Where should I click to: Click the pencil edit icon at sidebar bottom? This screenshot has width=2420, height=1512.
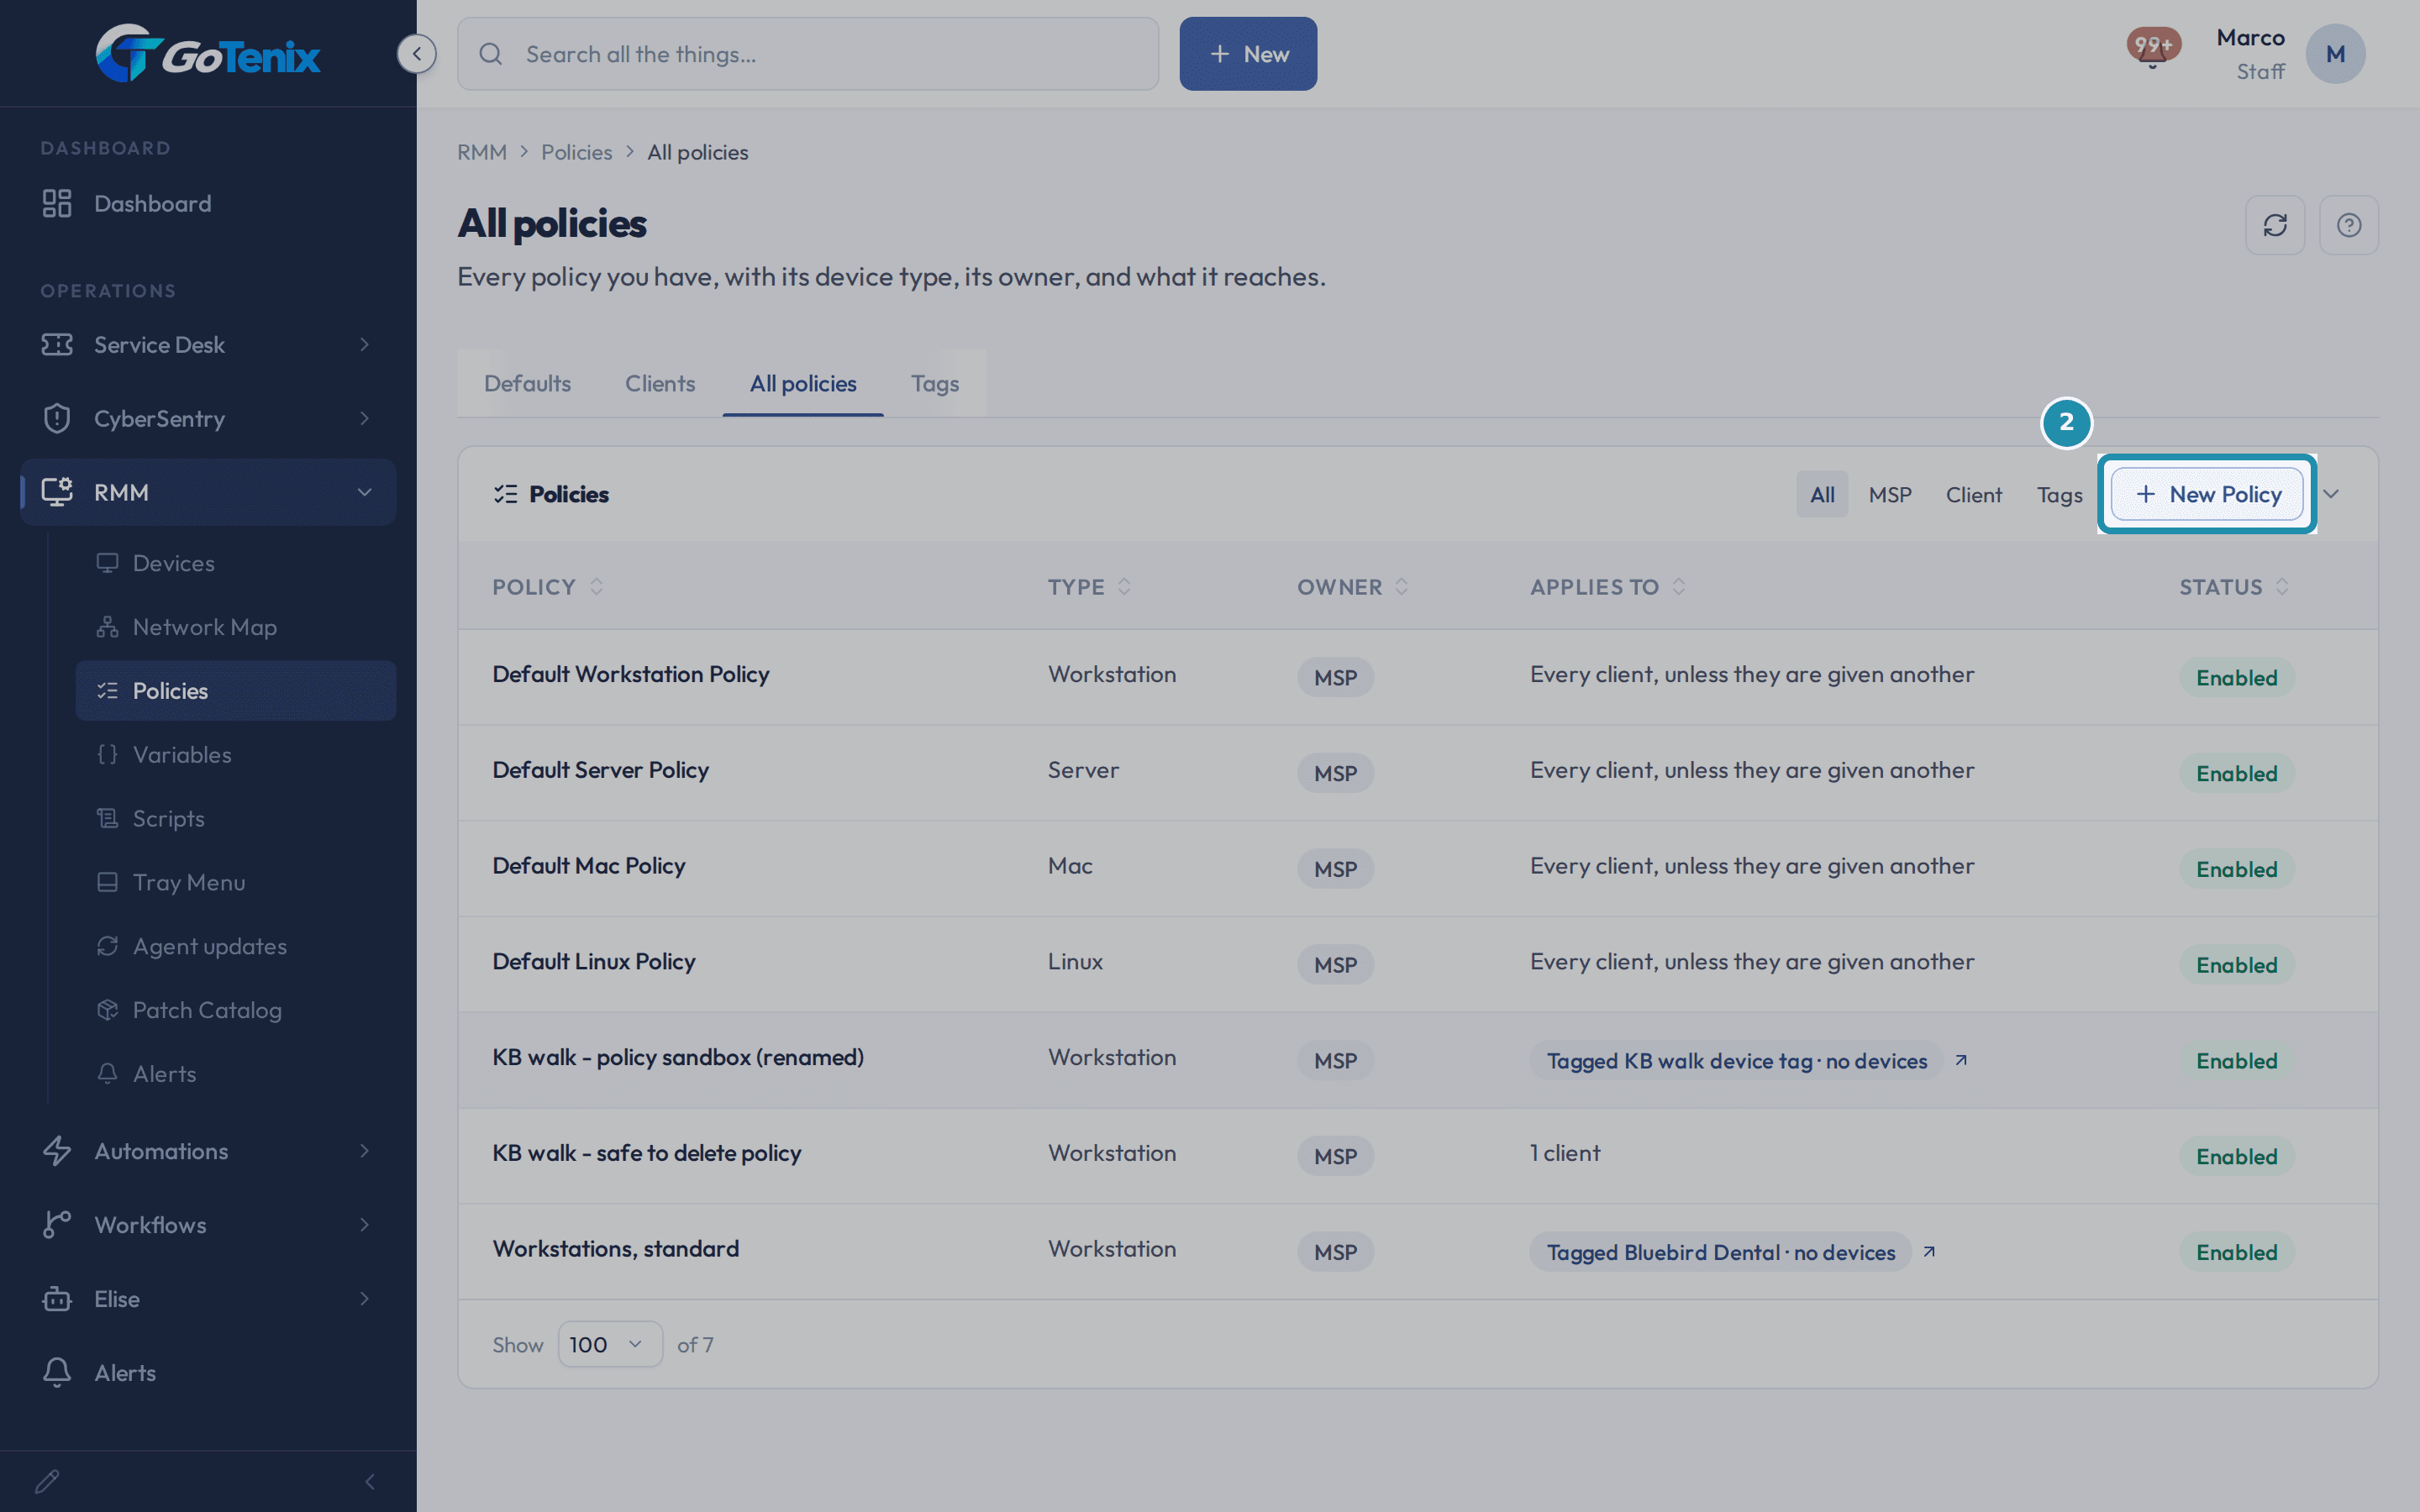click(47, 1481)
